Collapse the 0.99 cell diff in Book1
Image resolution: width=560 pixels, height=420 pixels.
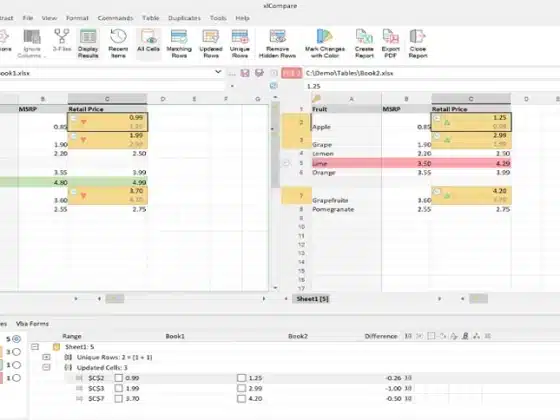(x=73, y=118)
